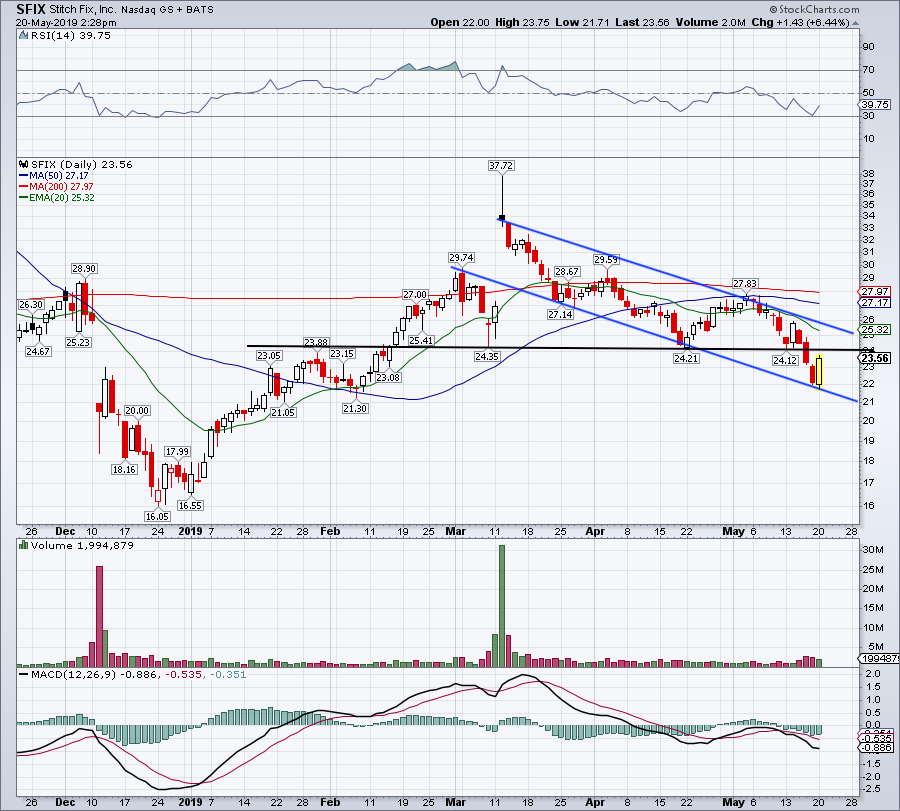Click the up-triangle after the Chg percentage
The image size is (900, 811).
855,23
